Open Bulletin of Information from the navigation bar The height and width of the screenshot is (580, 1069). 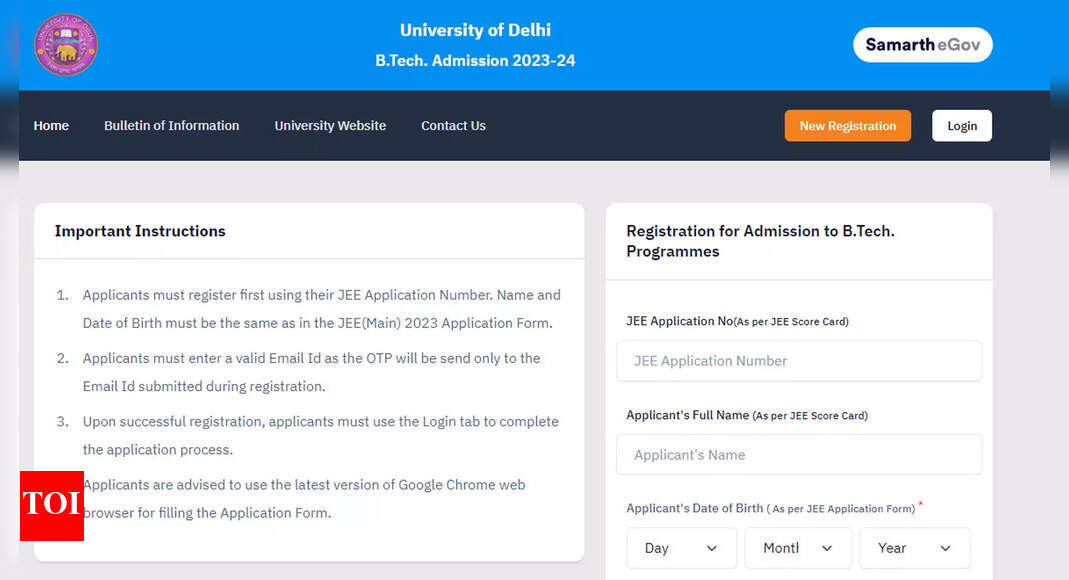[172, 125]
